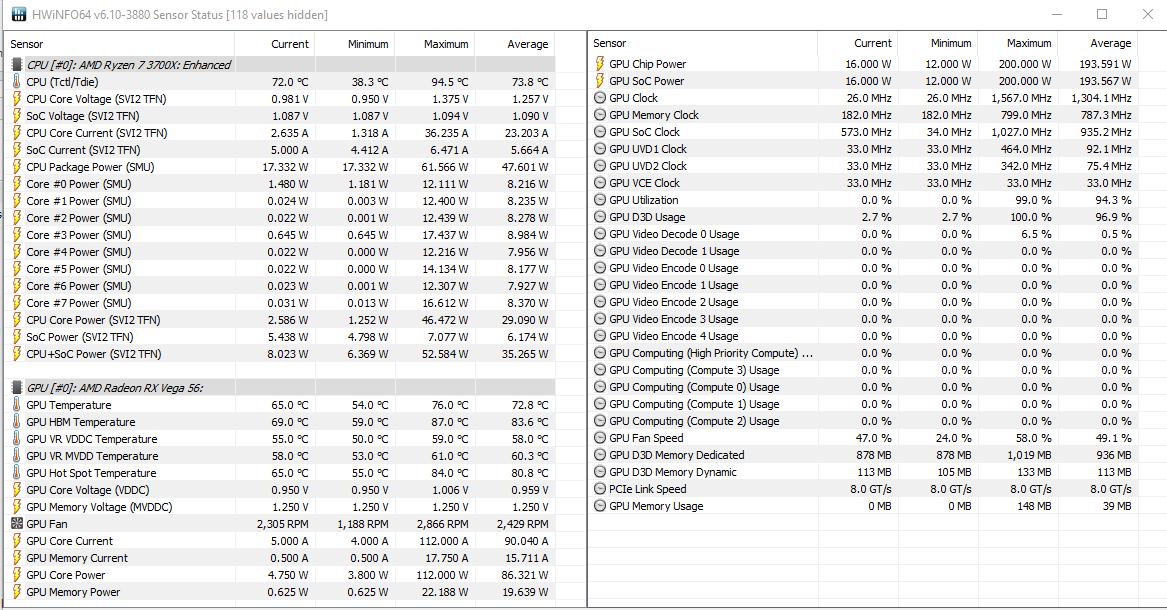Viewport: 1167px width, 610px height.
Task: Click the lightning icon beside GPU SoC Power
Action: 600,81
